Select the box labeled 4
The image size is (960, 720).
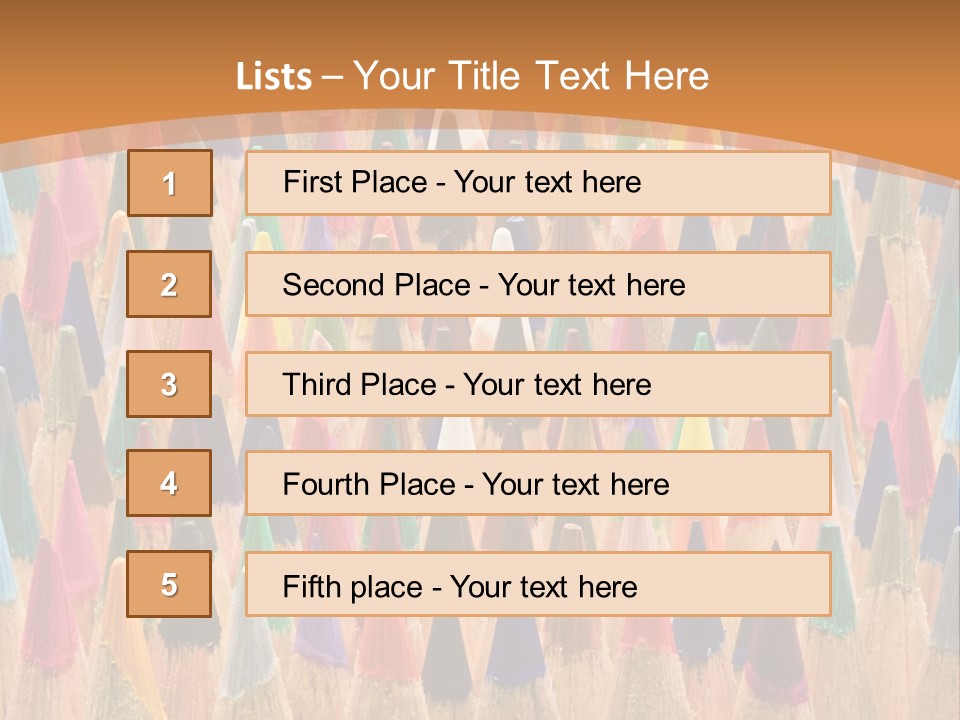(x=169, y=483)
